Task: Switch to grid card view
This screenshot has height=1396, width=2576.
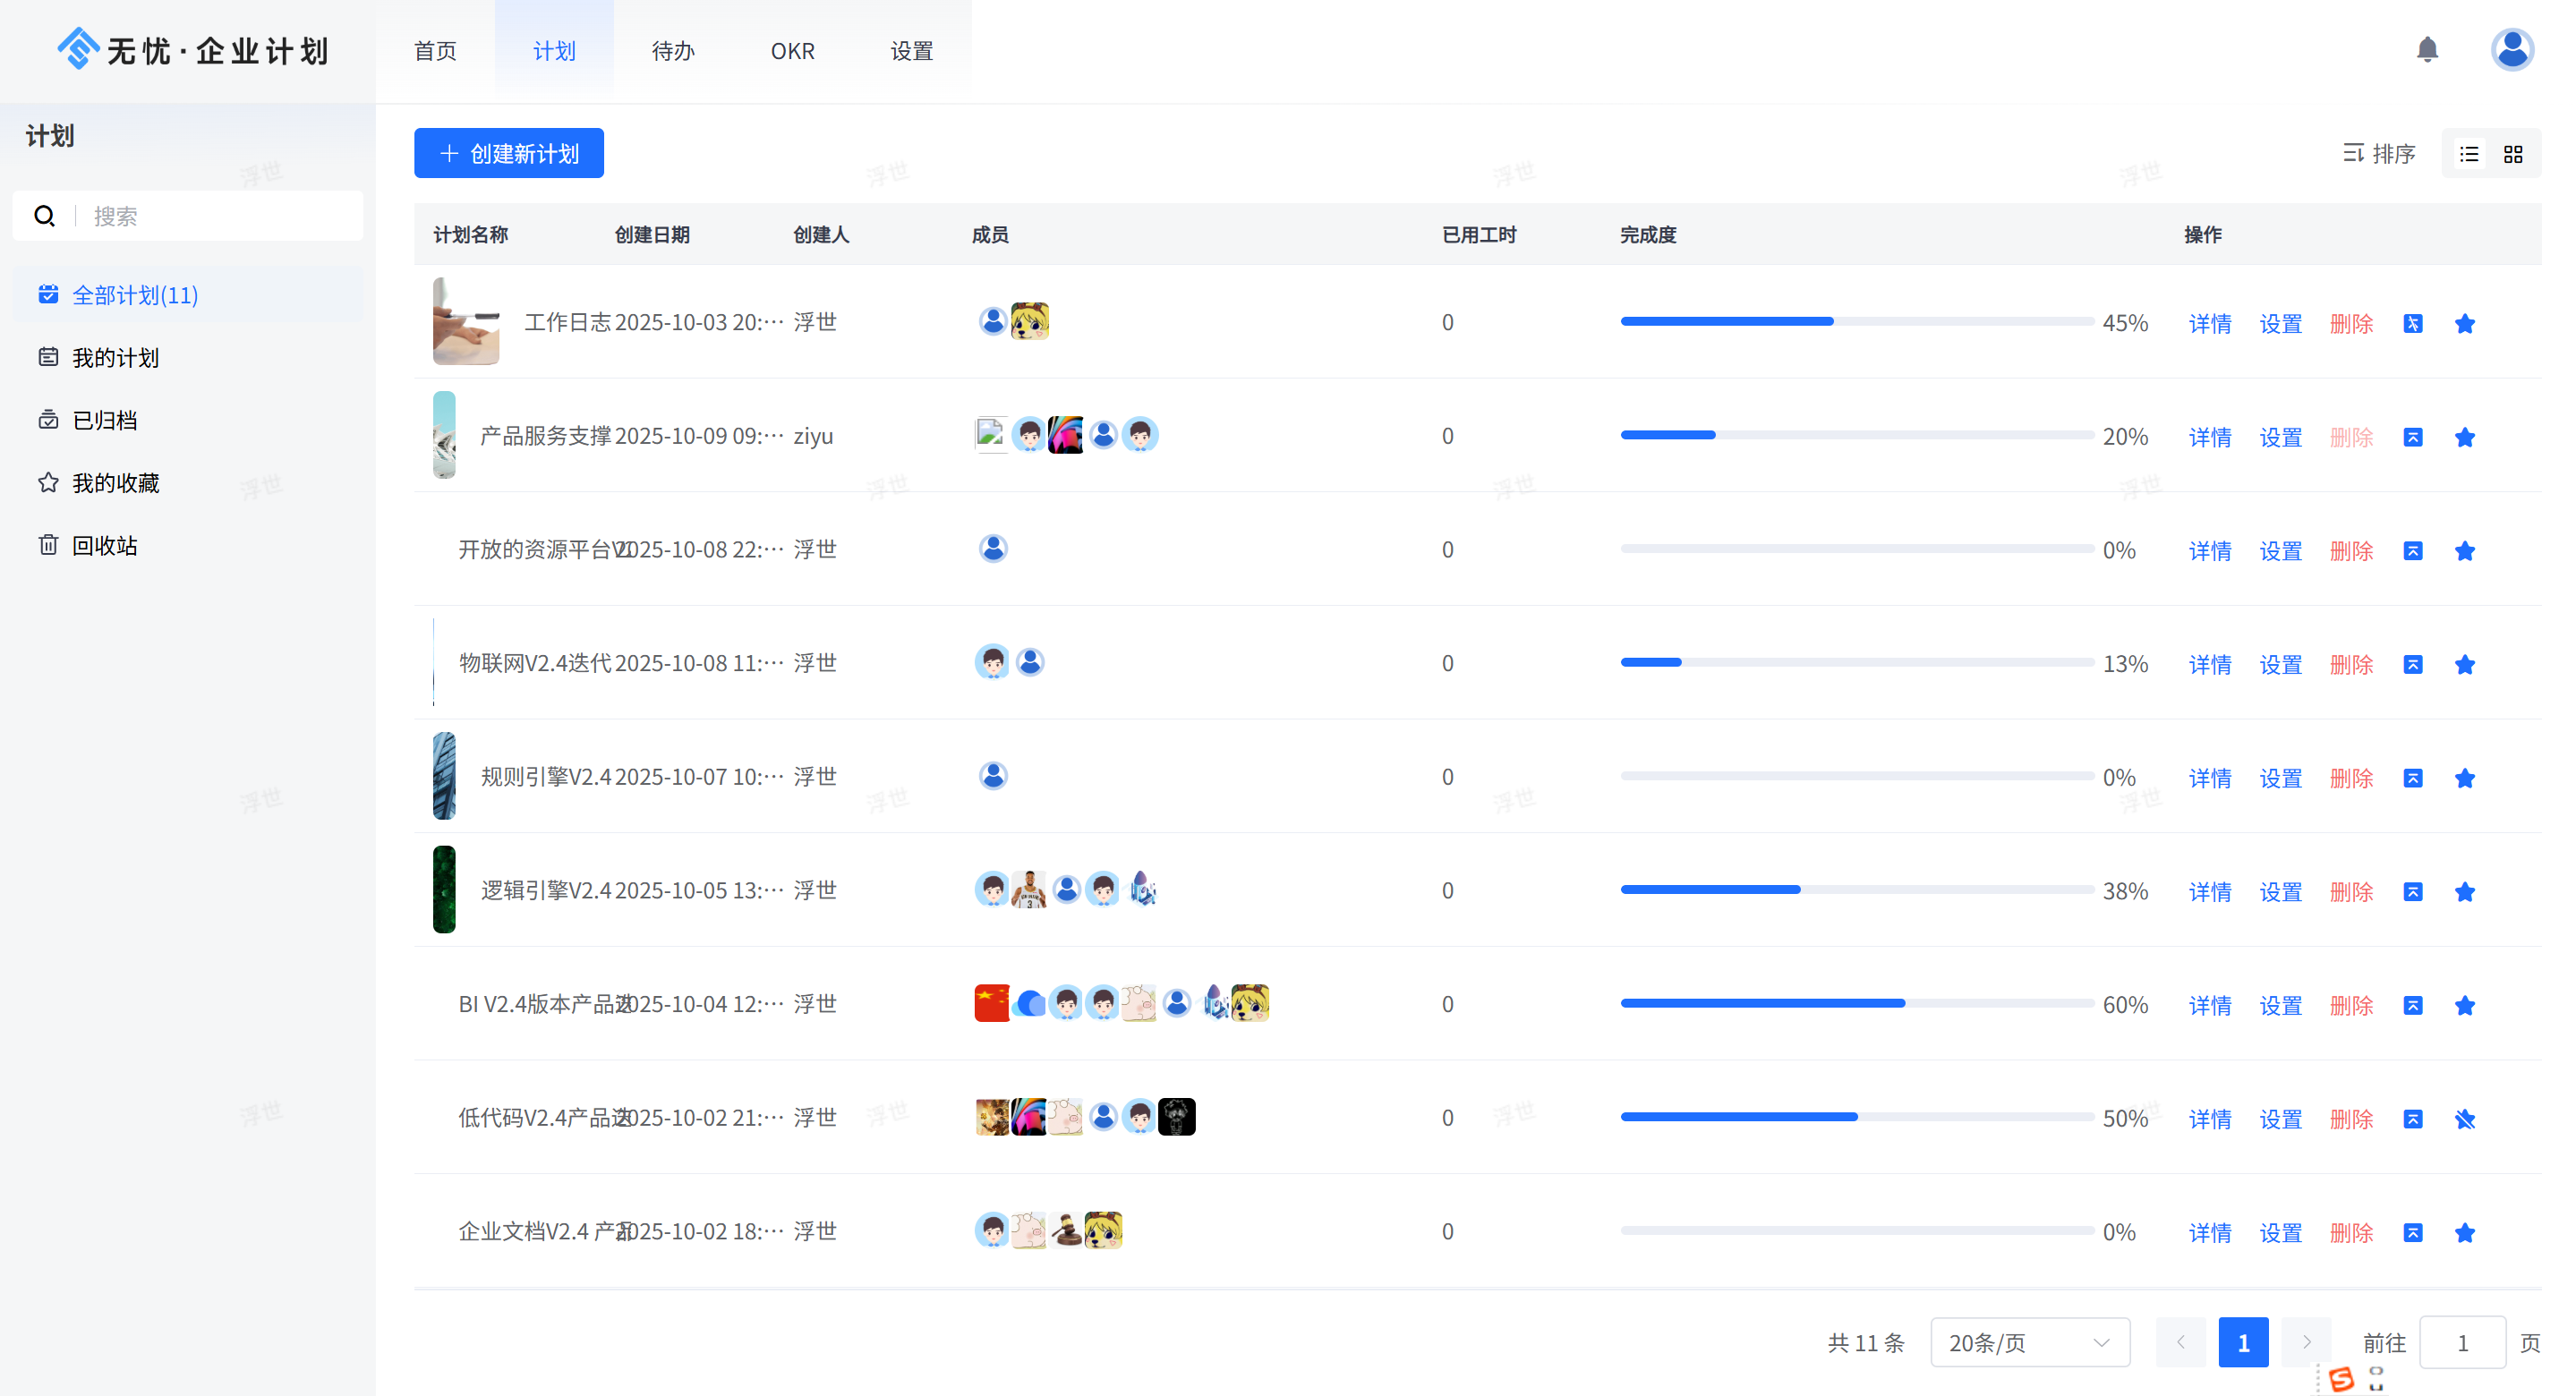Action: click(x=2513, y=154)
